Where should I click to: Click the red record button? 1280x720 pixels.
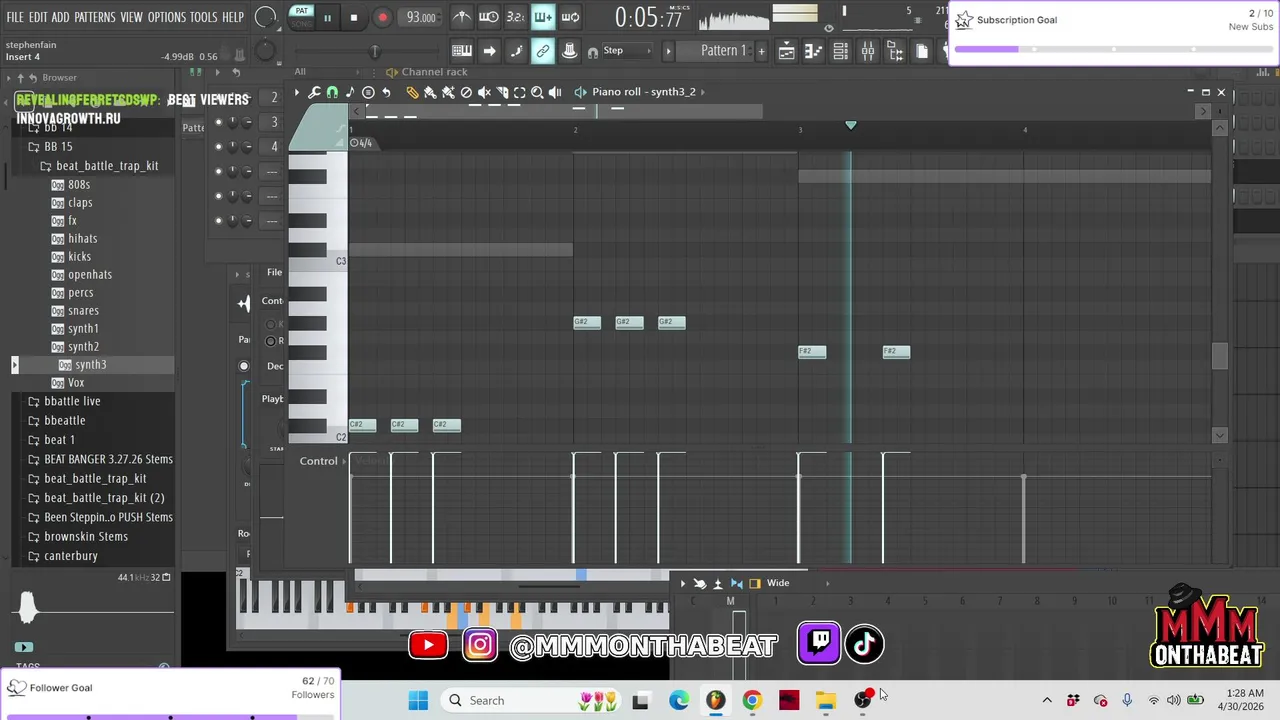point(382,18)
